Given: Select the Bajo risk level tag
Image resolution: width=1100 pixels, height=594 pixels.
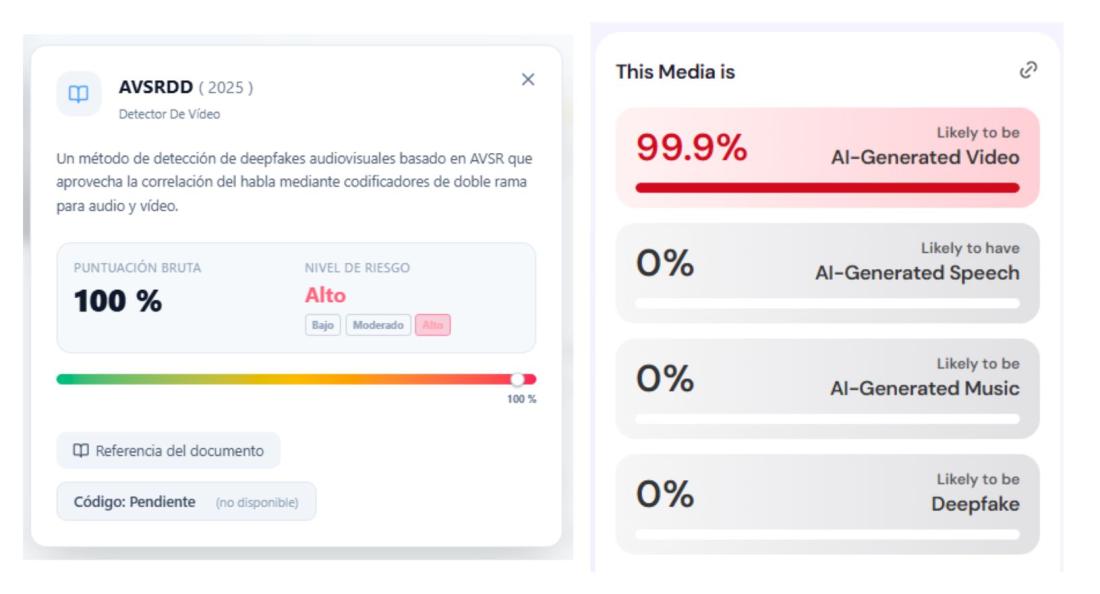Looking at the screenshot, I should 323,326.
